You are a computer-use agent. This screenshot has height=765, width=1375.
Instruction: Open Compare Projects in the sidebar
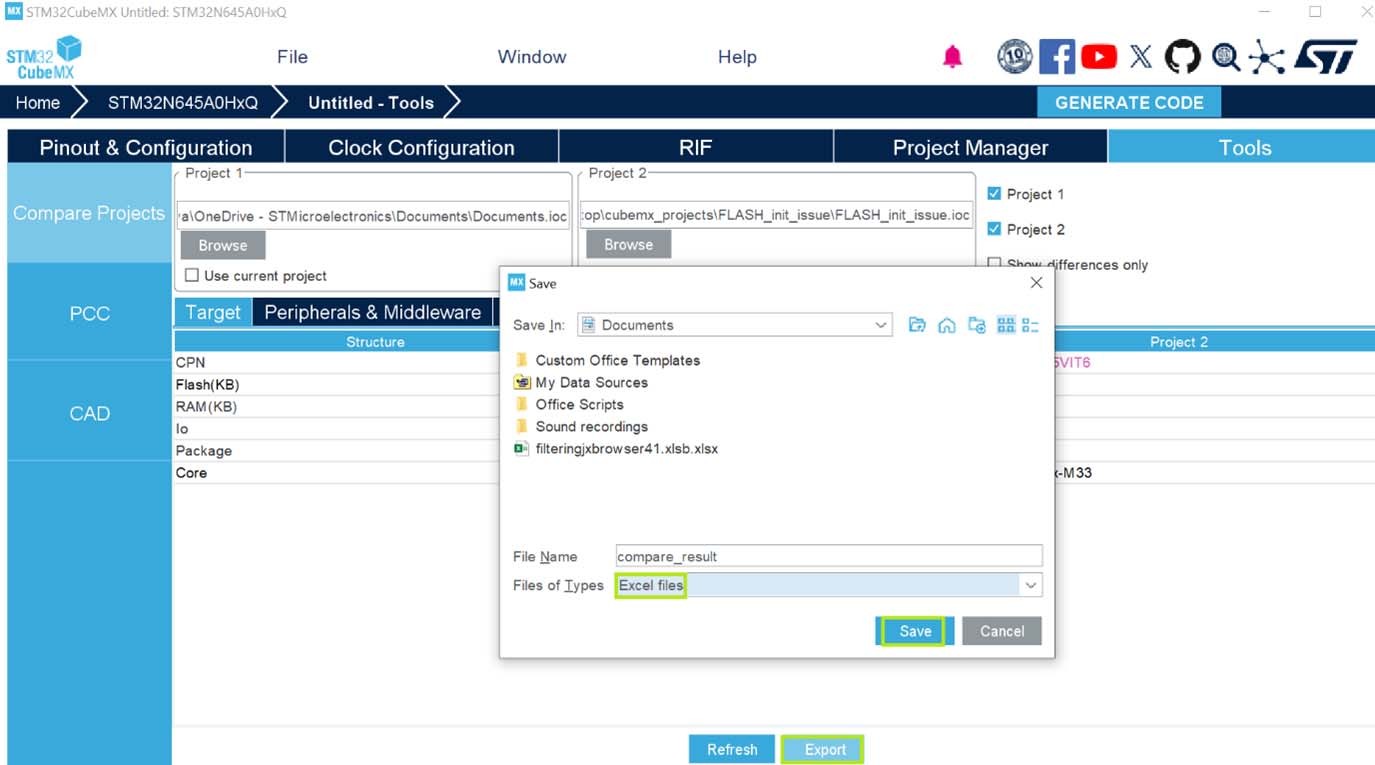click(x=89, y=213)
